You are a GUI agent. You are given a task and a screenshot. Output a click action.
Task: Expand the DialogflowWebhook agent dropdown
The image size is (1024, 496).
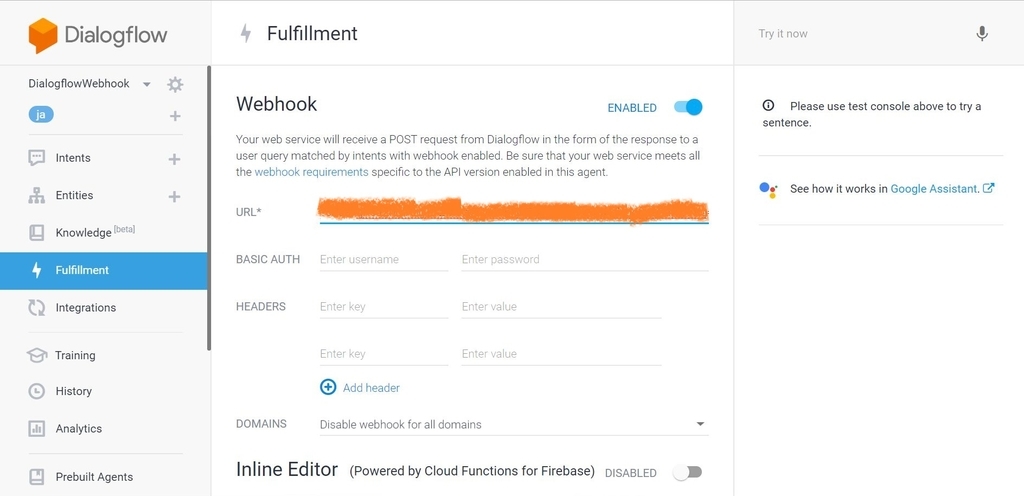[x=147, y=84]
